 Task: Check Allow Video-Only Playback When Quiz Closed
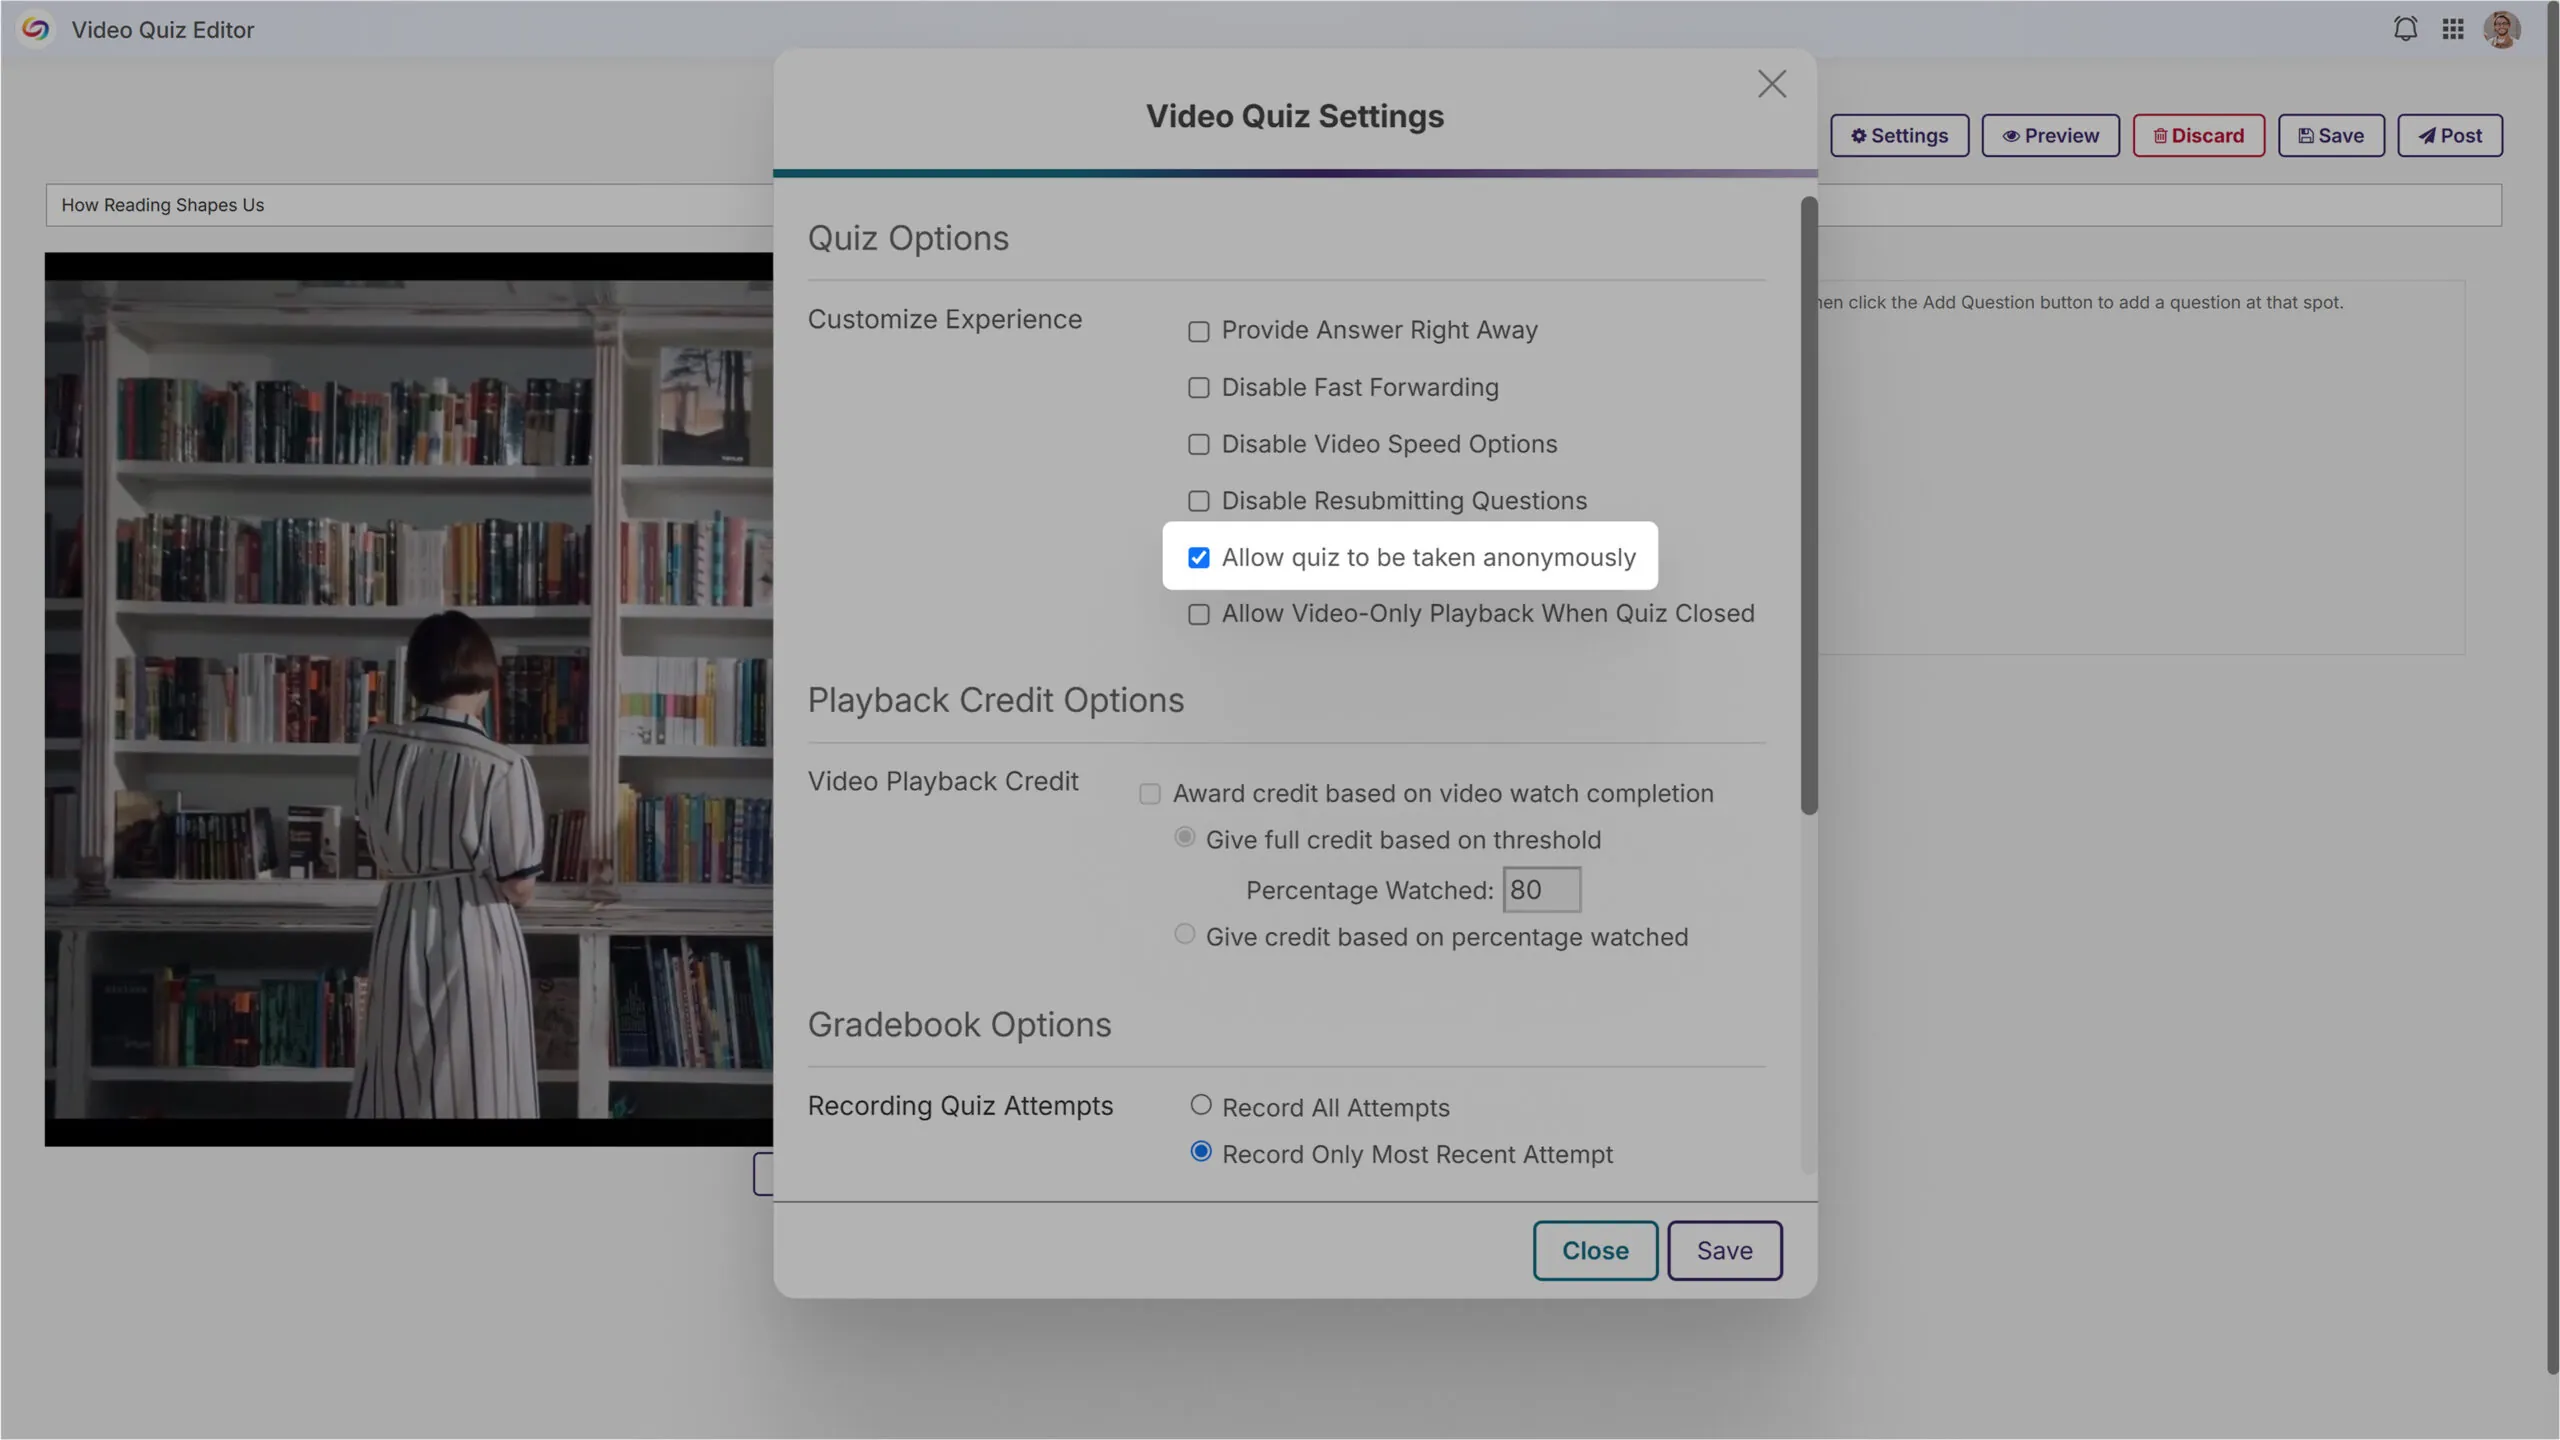tap(1198, 614)
